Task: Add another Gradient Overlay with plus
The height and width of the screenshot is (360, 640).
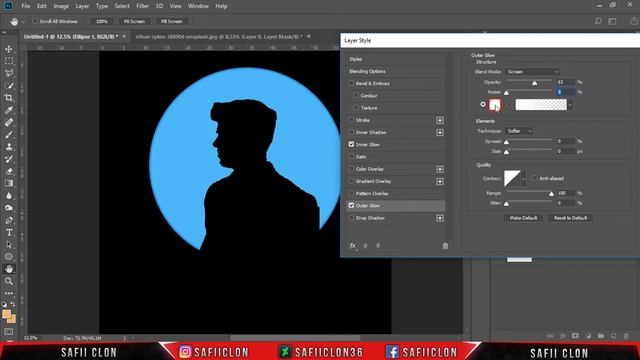Action: tap(440, 181)
